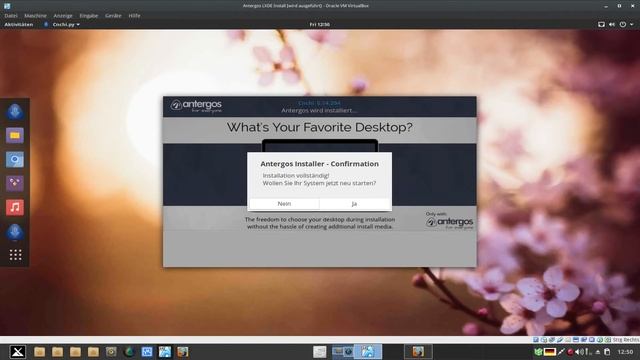Open the clipboard tray icon
640x360 pixels.
(x=607, y=352)
